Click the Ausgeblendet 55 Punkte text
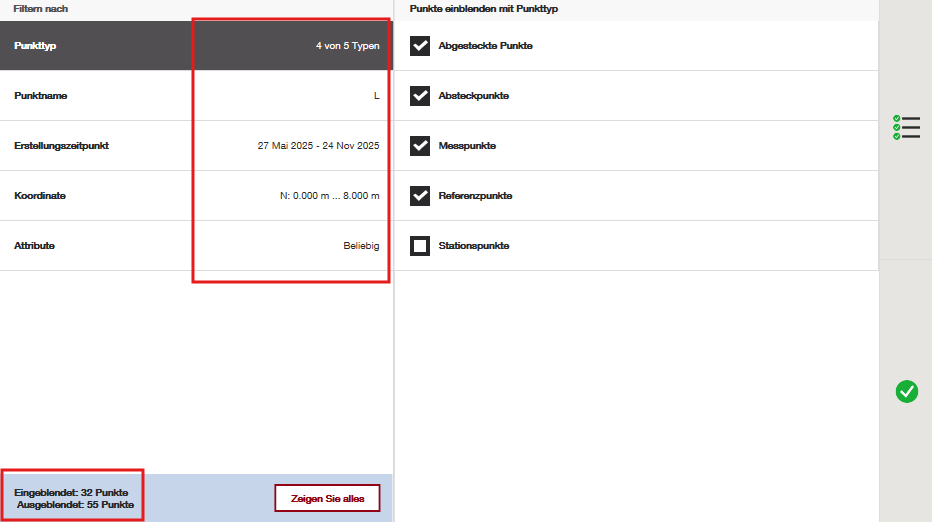 pos(75,505)
